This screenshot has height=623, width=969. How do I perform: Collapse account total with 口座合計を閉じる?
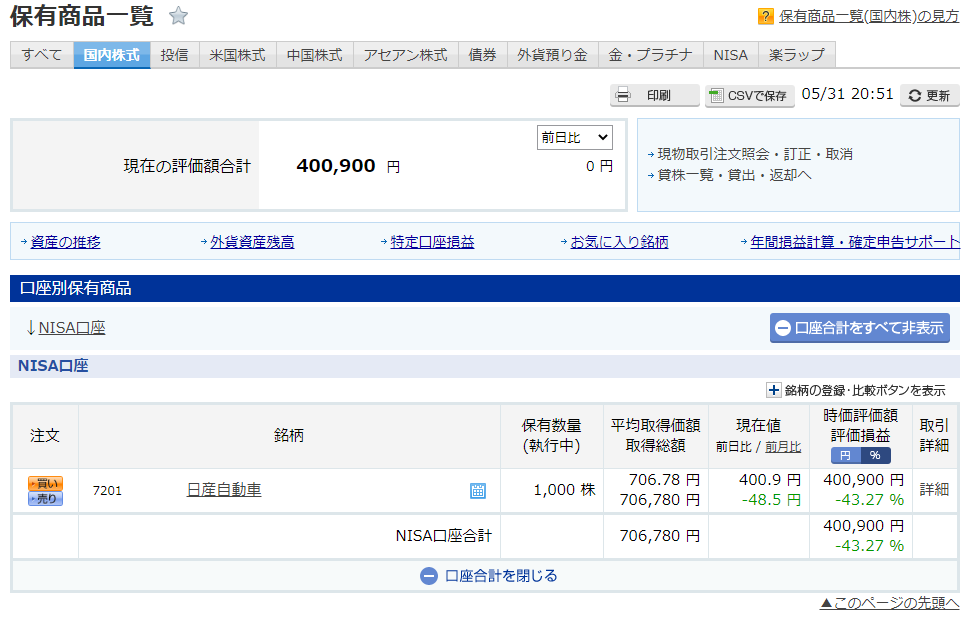[488, 576]
